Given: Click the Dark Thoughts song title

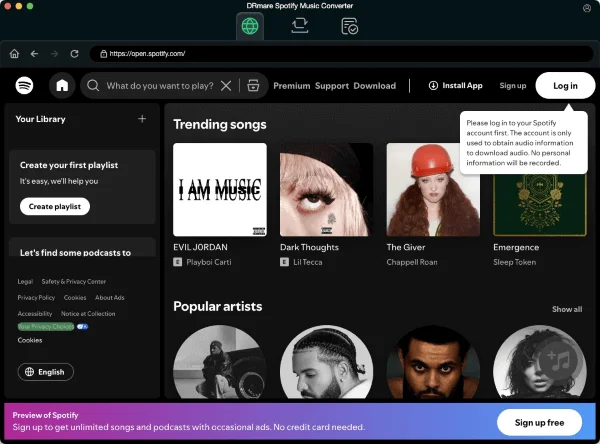Looking at the screenshot, I should point(309,247).
